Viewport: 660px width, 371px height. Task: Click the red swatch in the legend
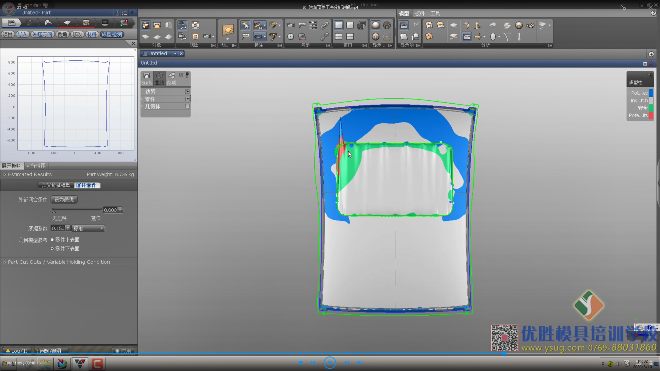click(x=651, y=115)
